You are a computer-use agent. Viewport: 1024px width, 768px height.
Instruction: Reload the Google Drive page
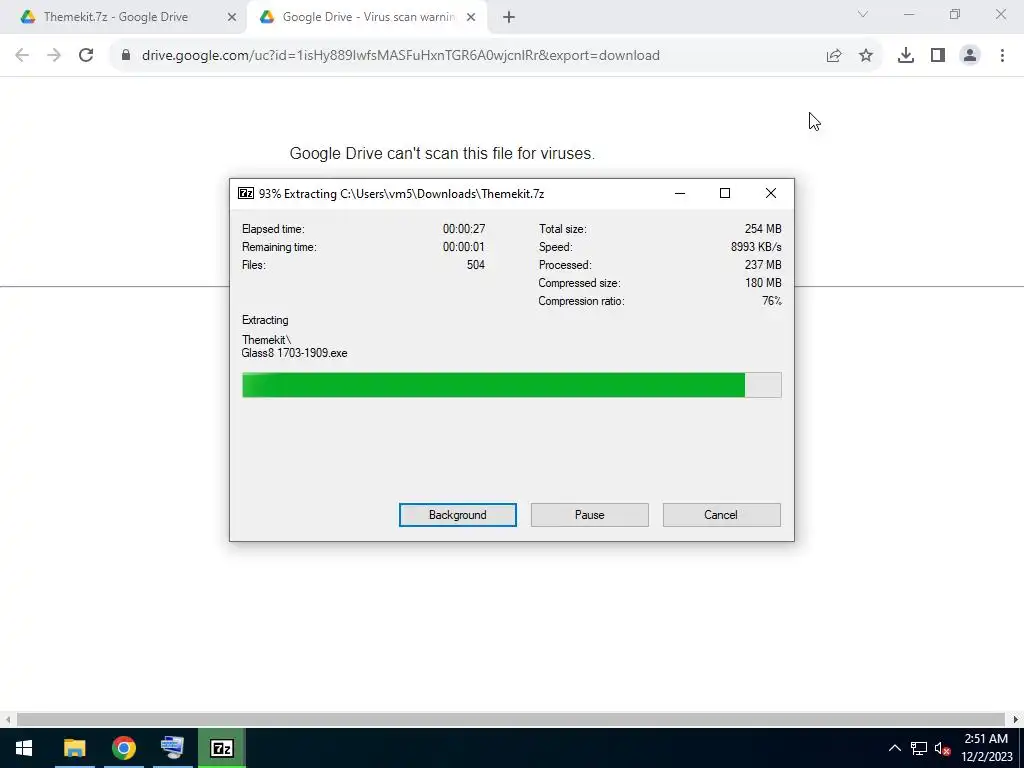click(86, 56)
